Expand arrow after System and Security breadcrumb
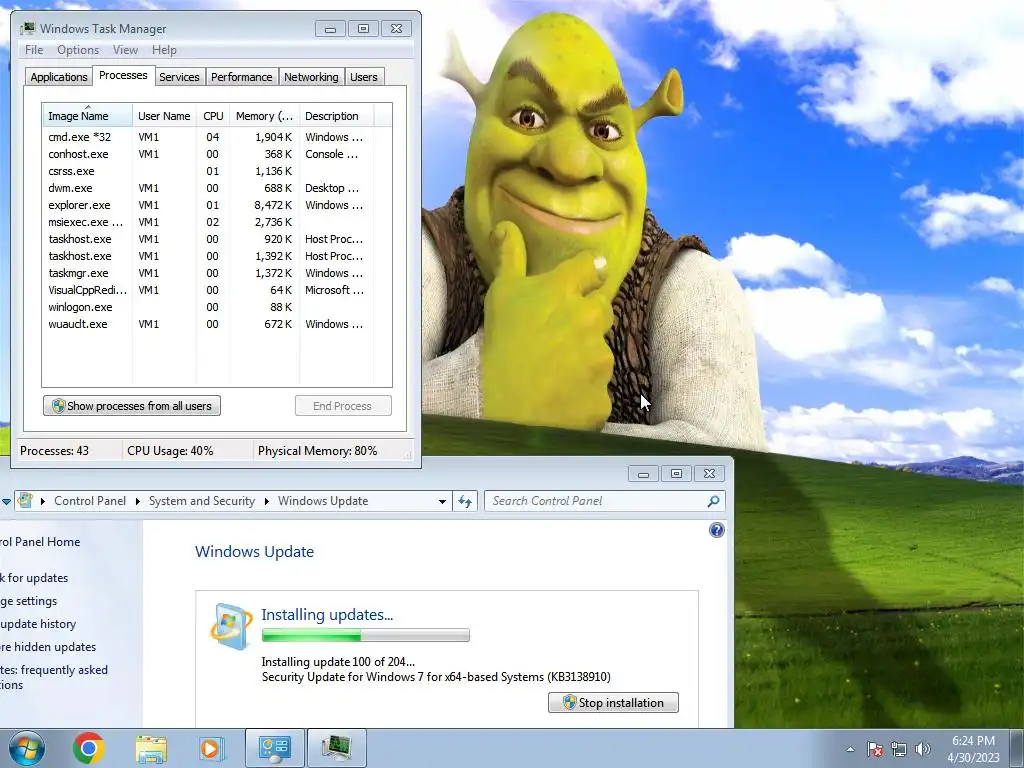The image size is (1024, 768). [266, 502]
